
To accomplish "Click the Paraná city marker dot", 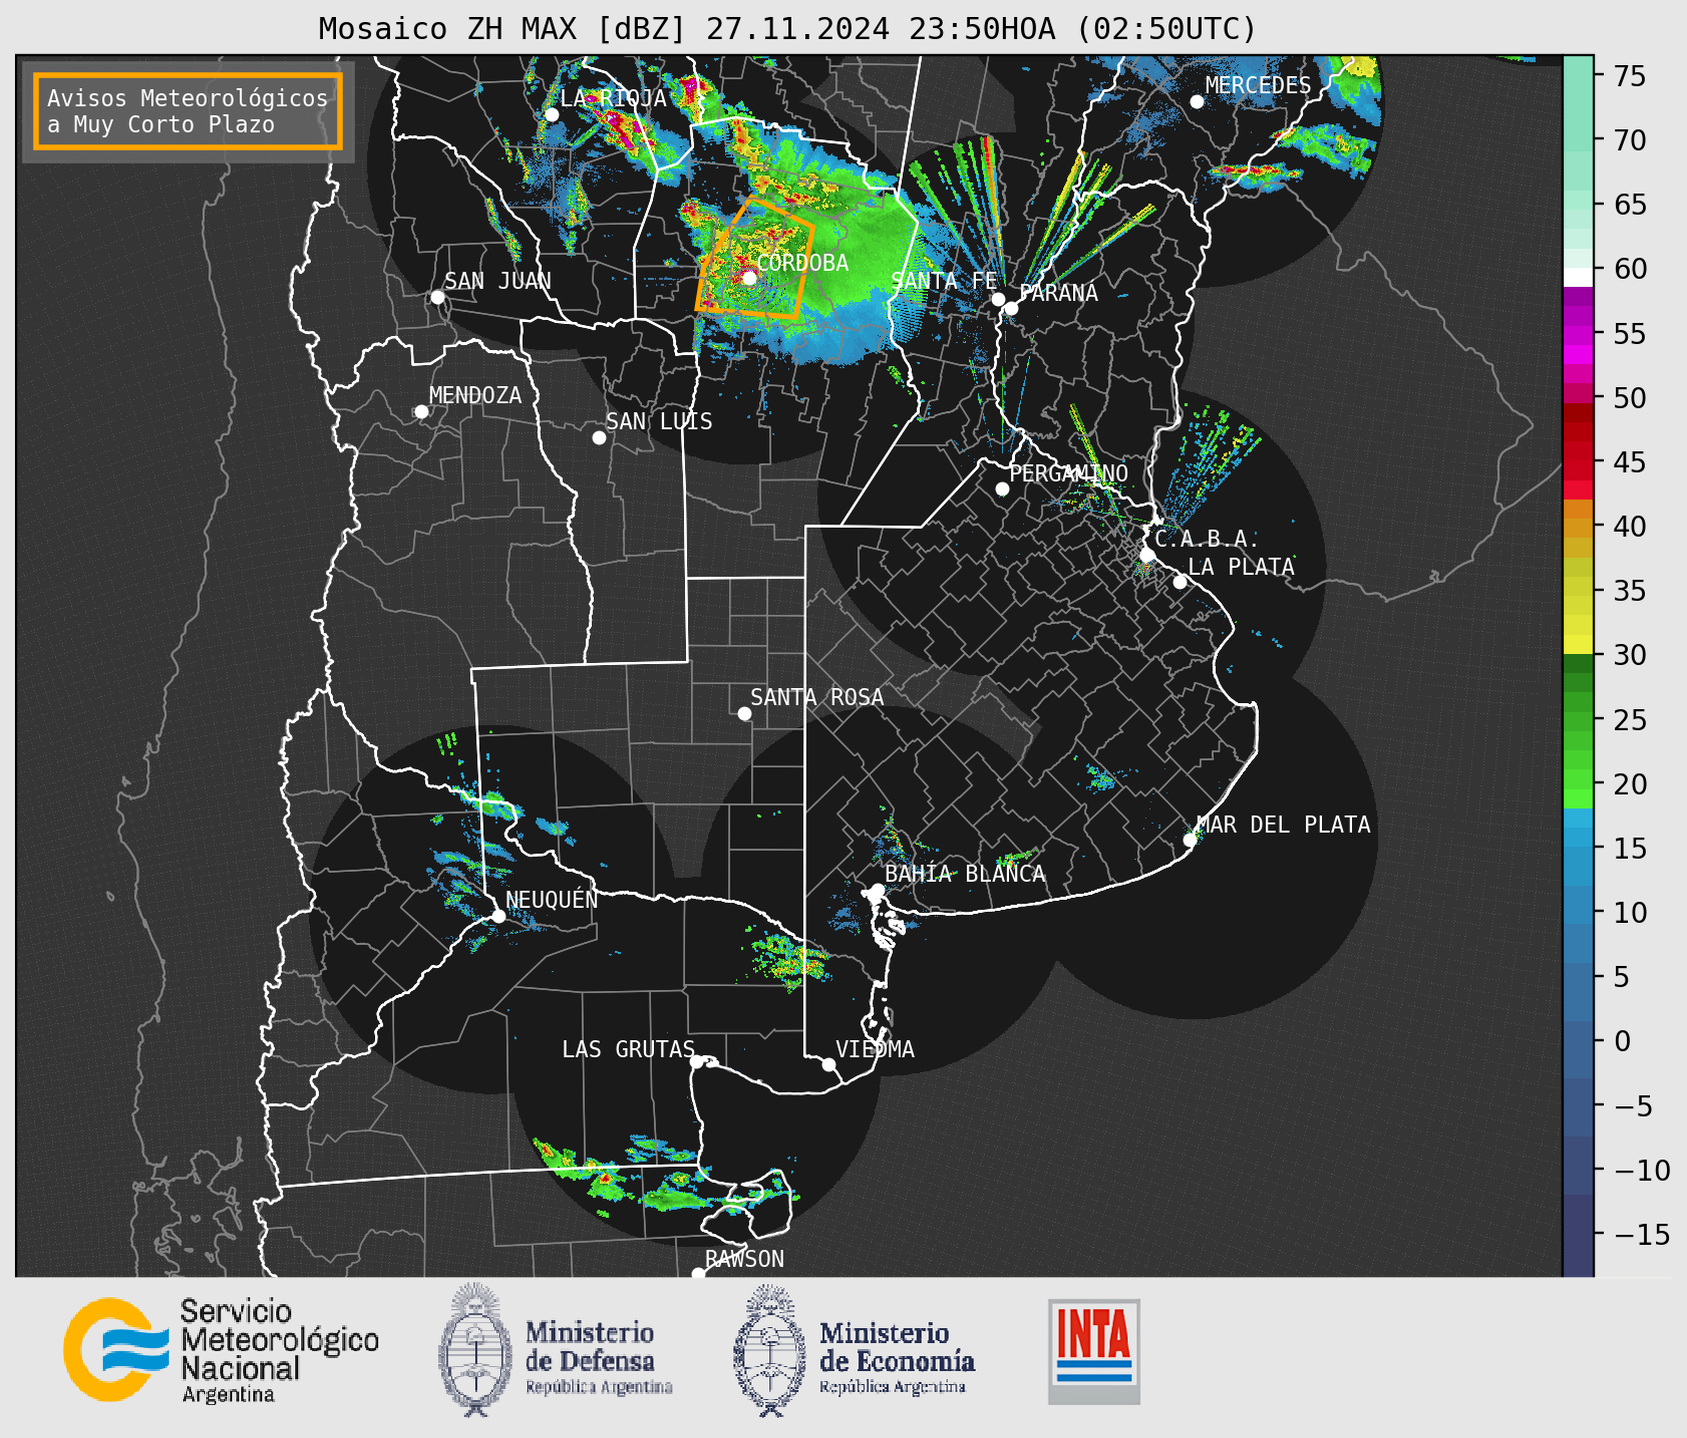I will (x=1011, y=308).
